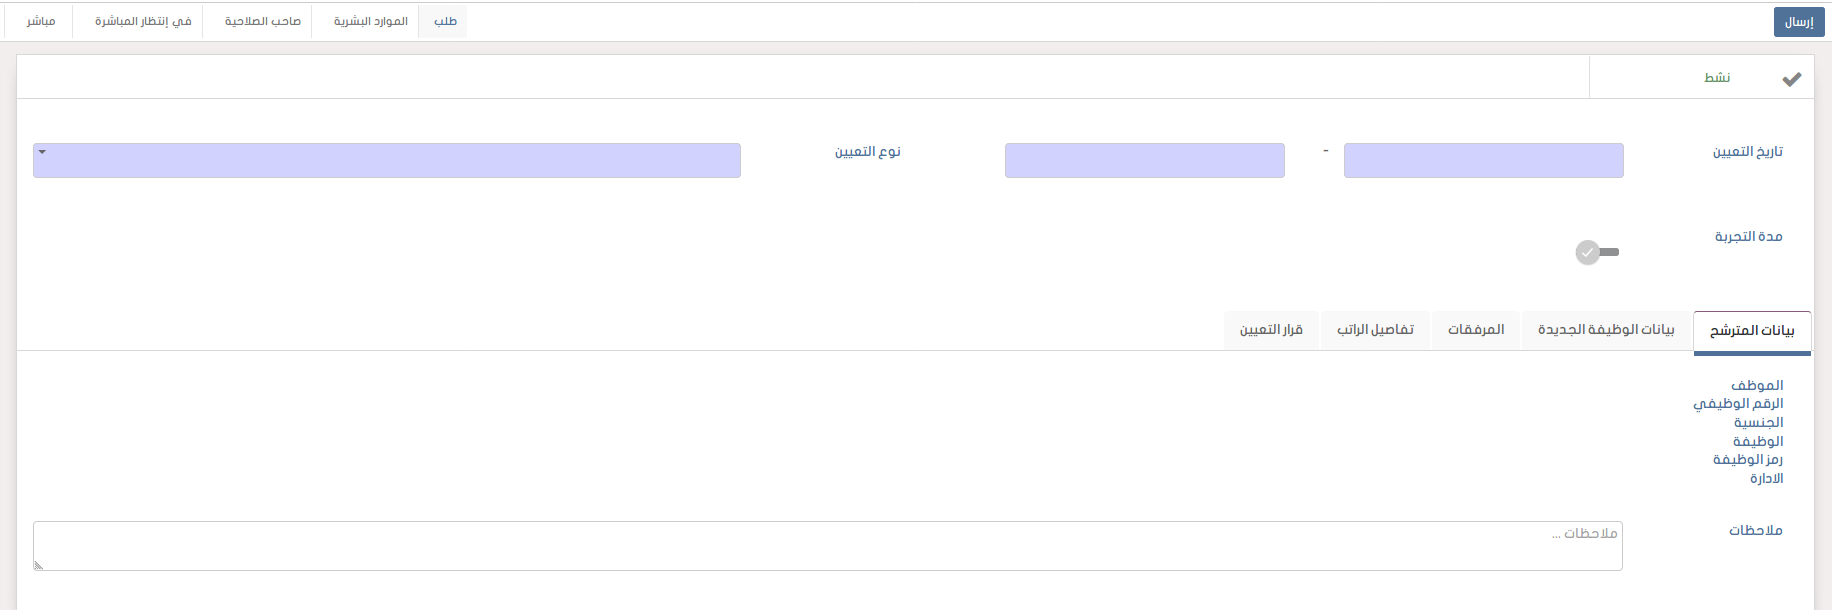Viewport: 1832px width, 610px height.
Task: Select the طلب status stage
Action: click(x=445, y=21)
